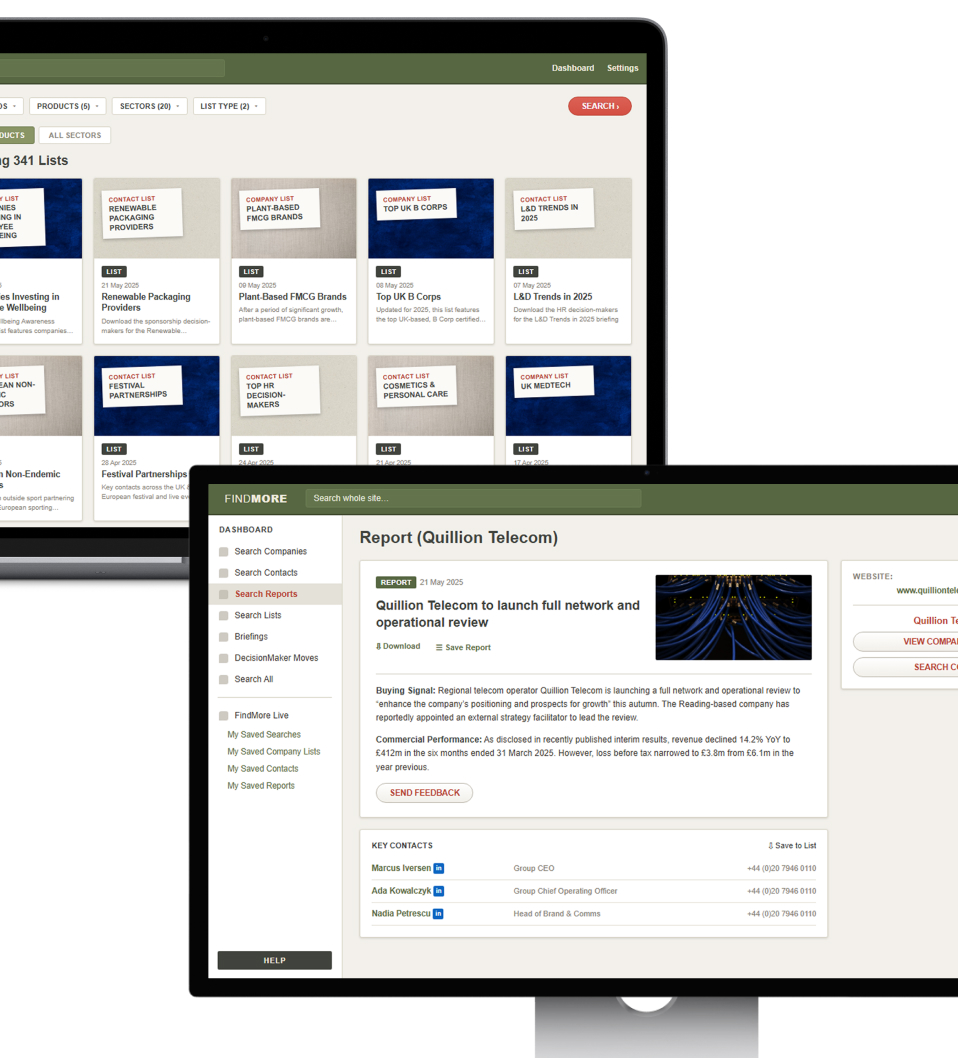The height and width of the screenshot is (1058, 958).
Task: Click Save Report link
Action: tap(463, 647)
